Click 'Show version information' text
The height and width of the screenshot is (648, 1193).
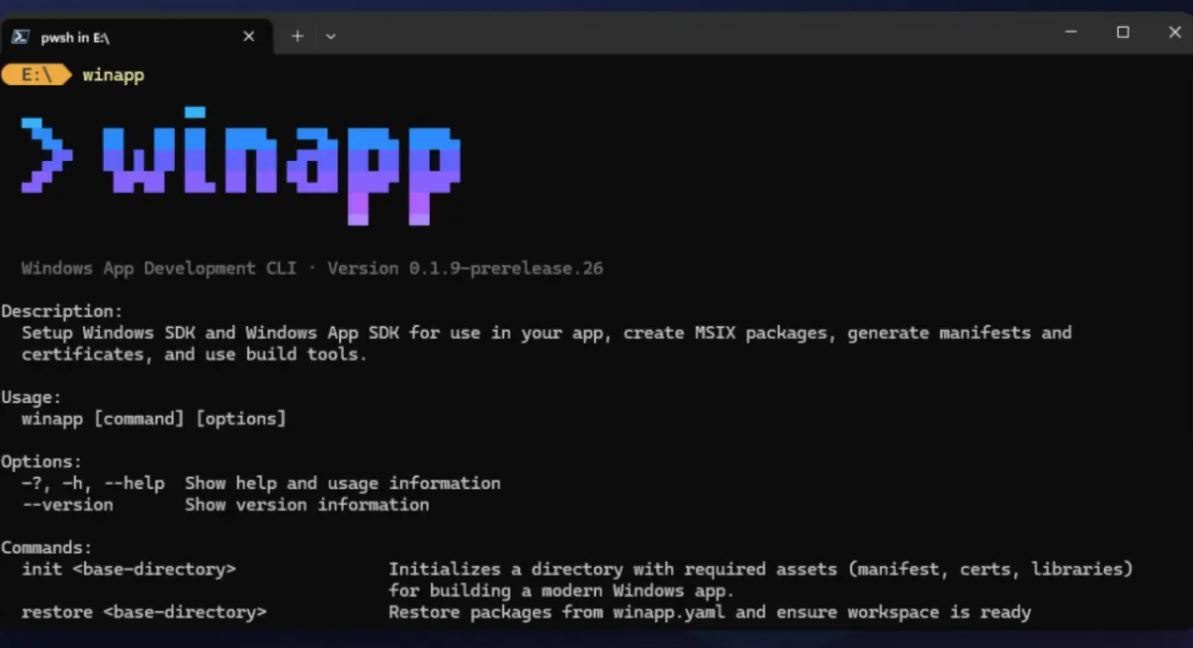tap(307, 505)
